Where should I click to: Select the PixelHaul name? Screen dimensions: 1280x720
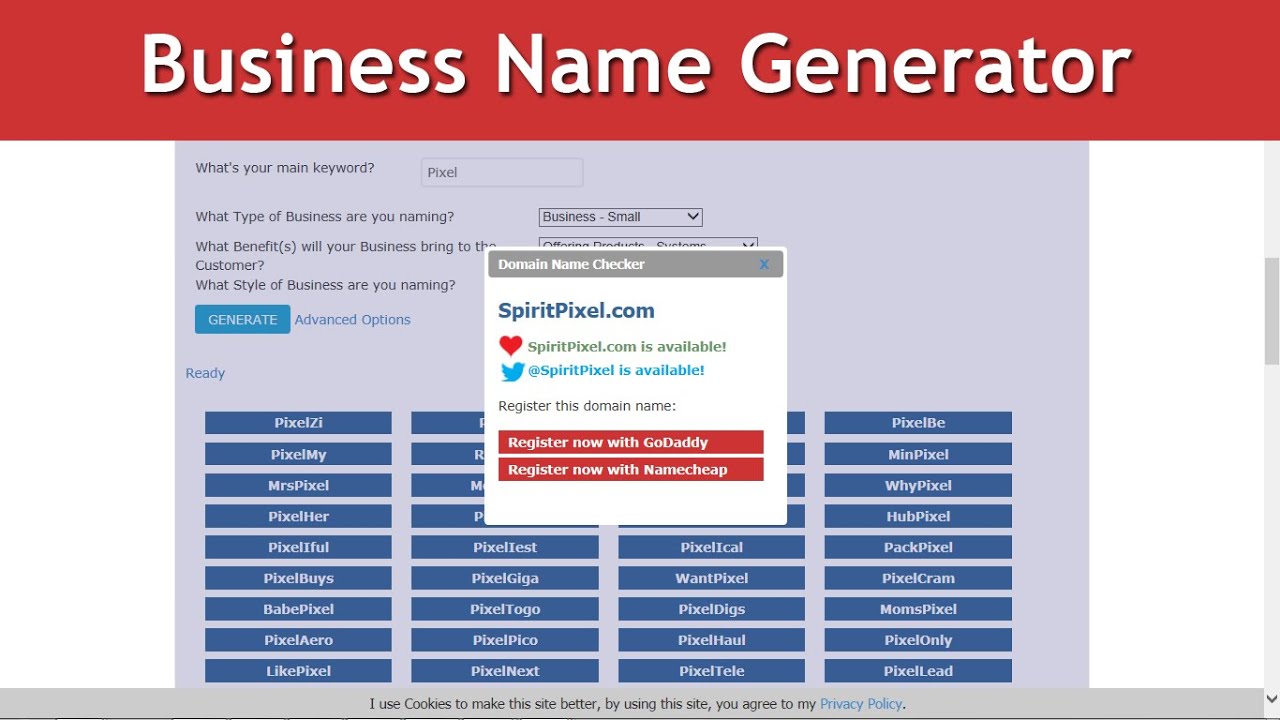[x=711, y=640]
